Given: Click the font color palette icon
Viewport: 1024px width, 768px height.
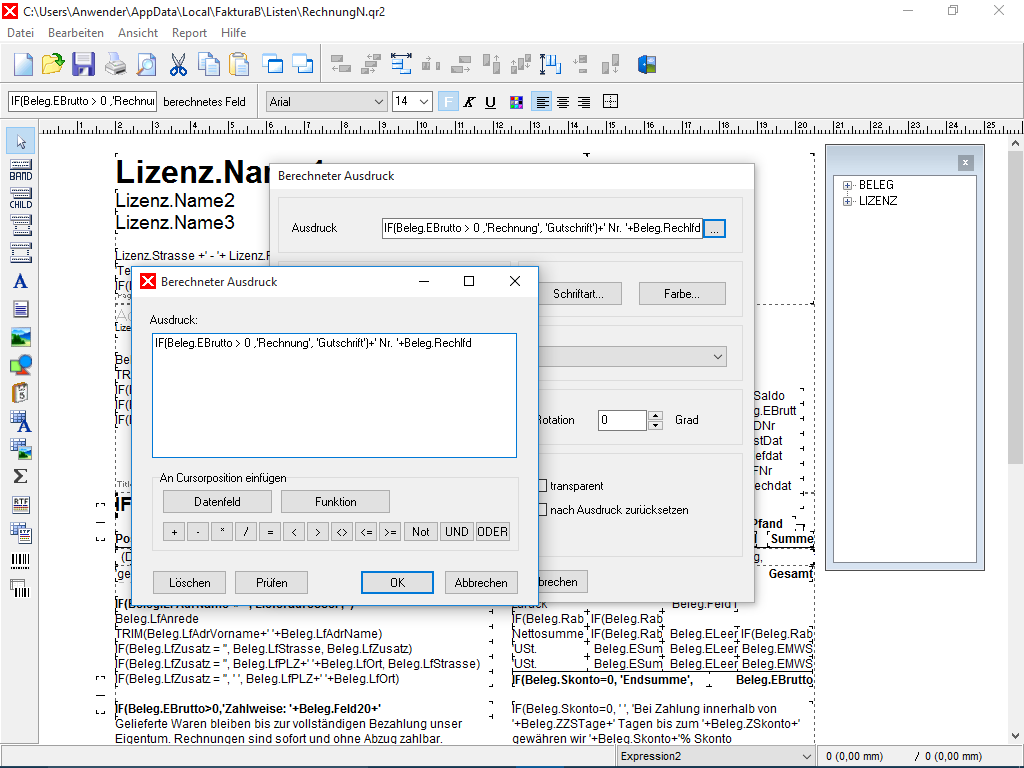Looking at the screenshot, I should point(516,102).
